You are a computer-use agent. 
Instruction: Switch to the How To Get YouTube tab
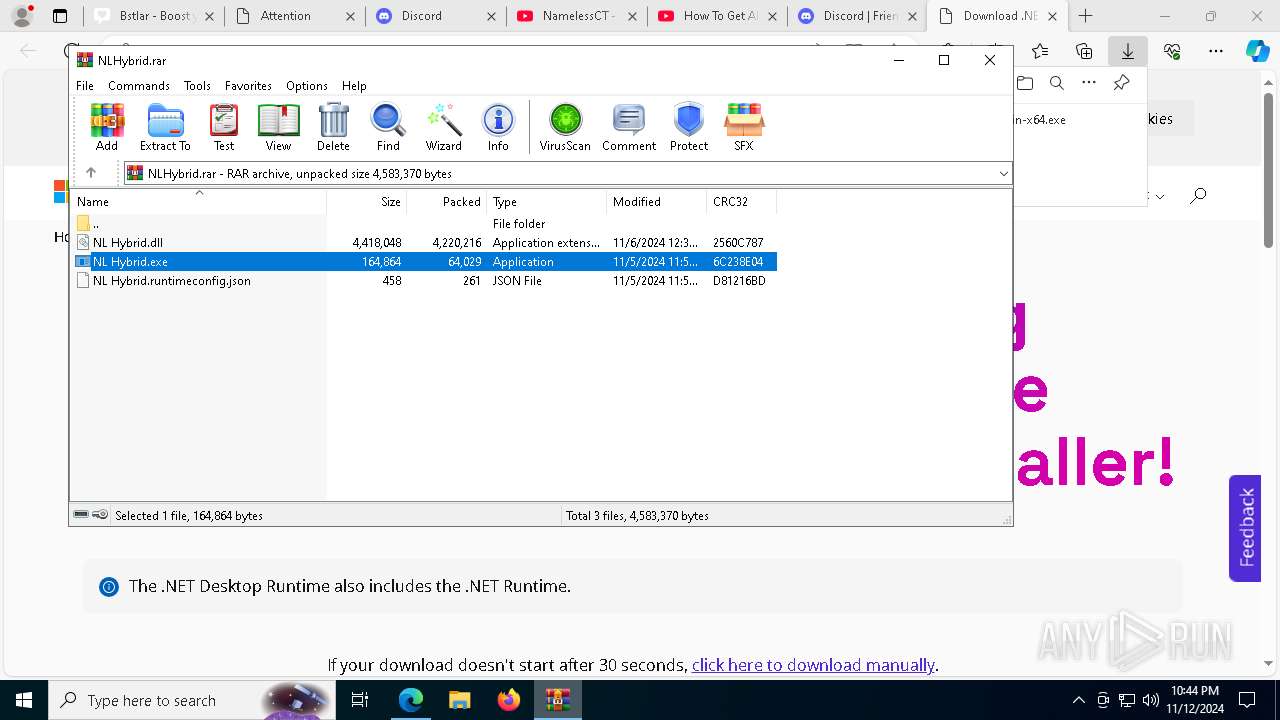pyautogui.click(x=717, y=16)
